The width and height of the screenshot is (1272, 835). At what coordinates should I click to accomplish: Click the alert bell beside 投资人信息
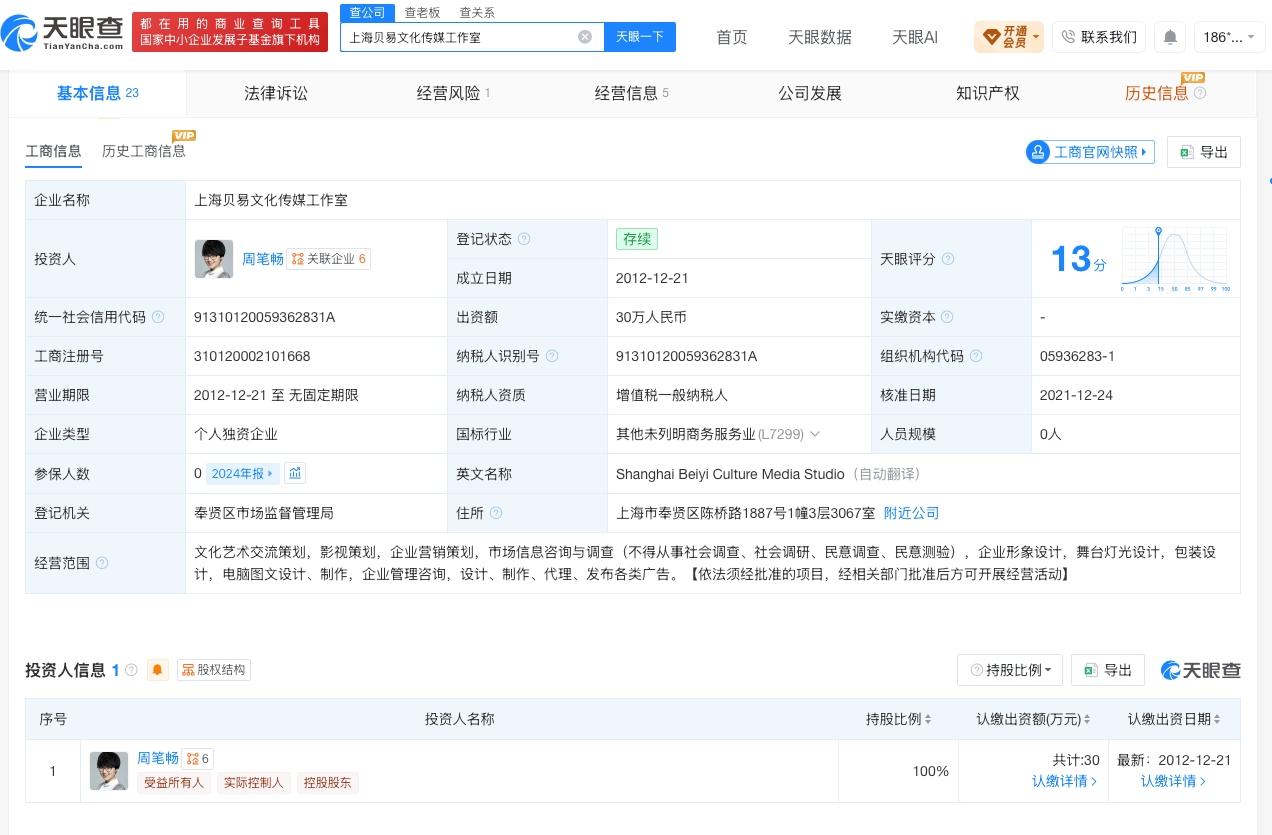point(157,670)
